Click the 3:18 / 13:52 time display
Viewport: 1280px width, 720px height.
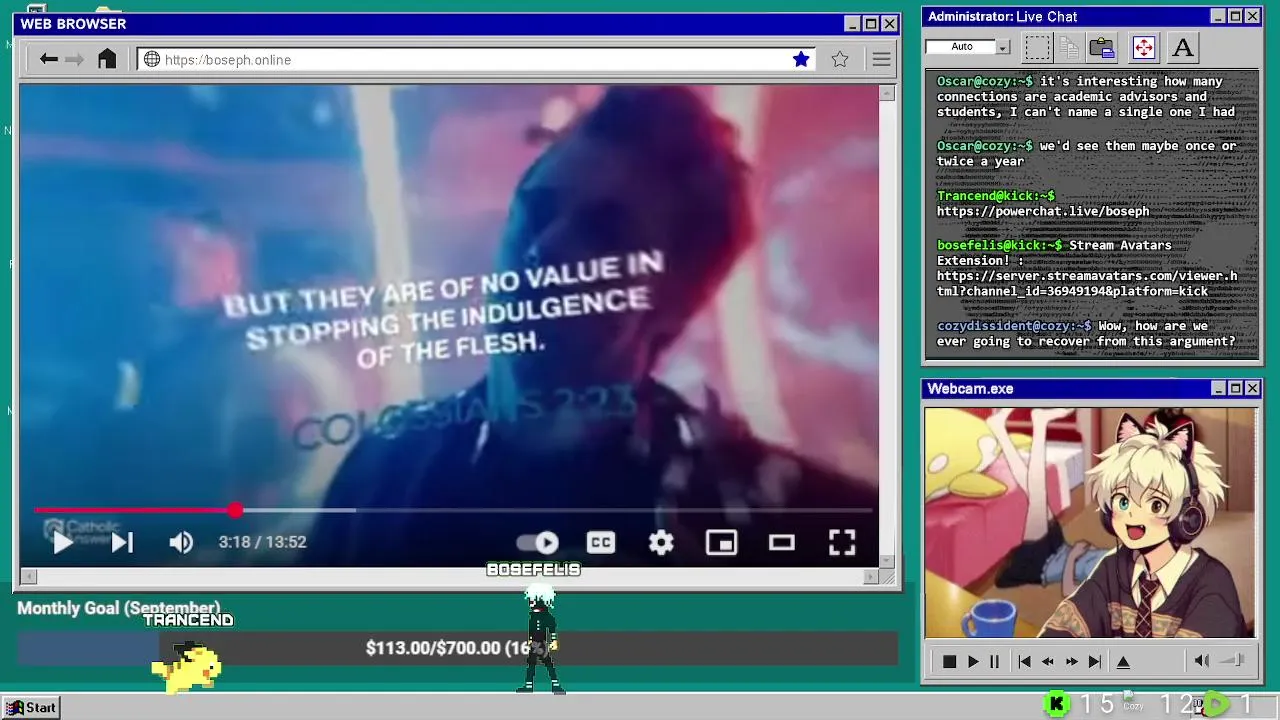click(x=262, y=542)
